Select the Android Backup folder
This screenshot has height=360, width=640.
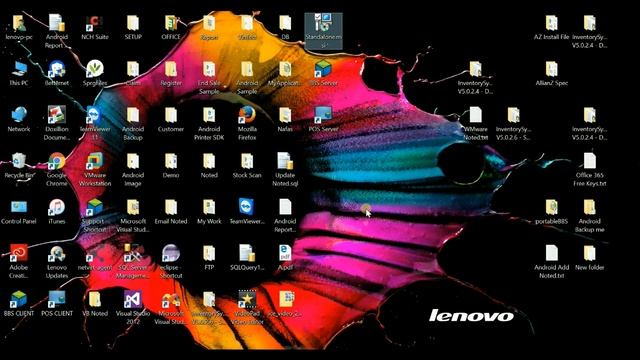(133, 116)
